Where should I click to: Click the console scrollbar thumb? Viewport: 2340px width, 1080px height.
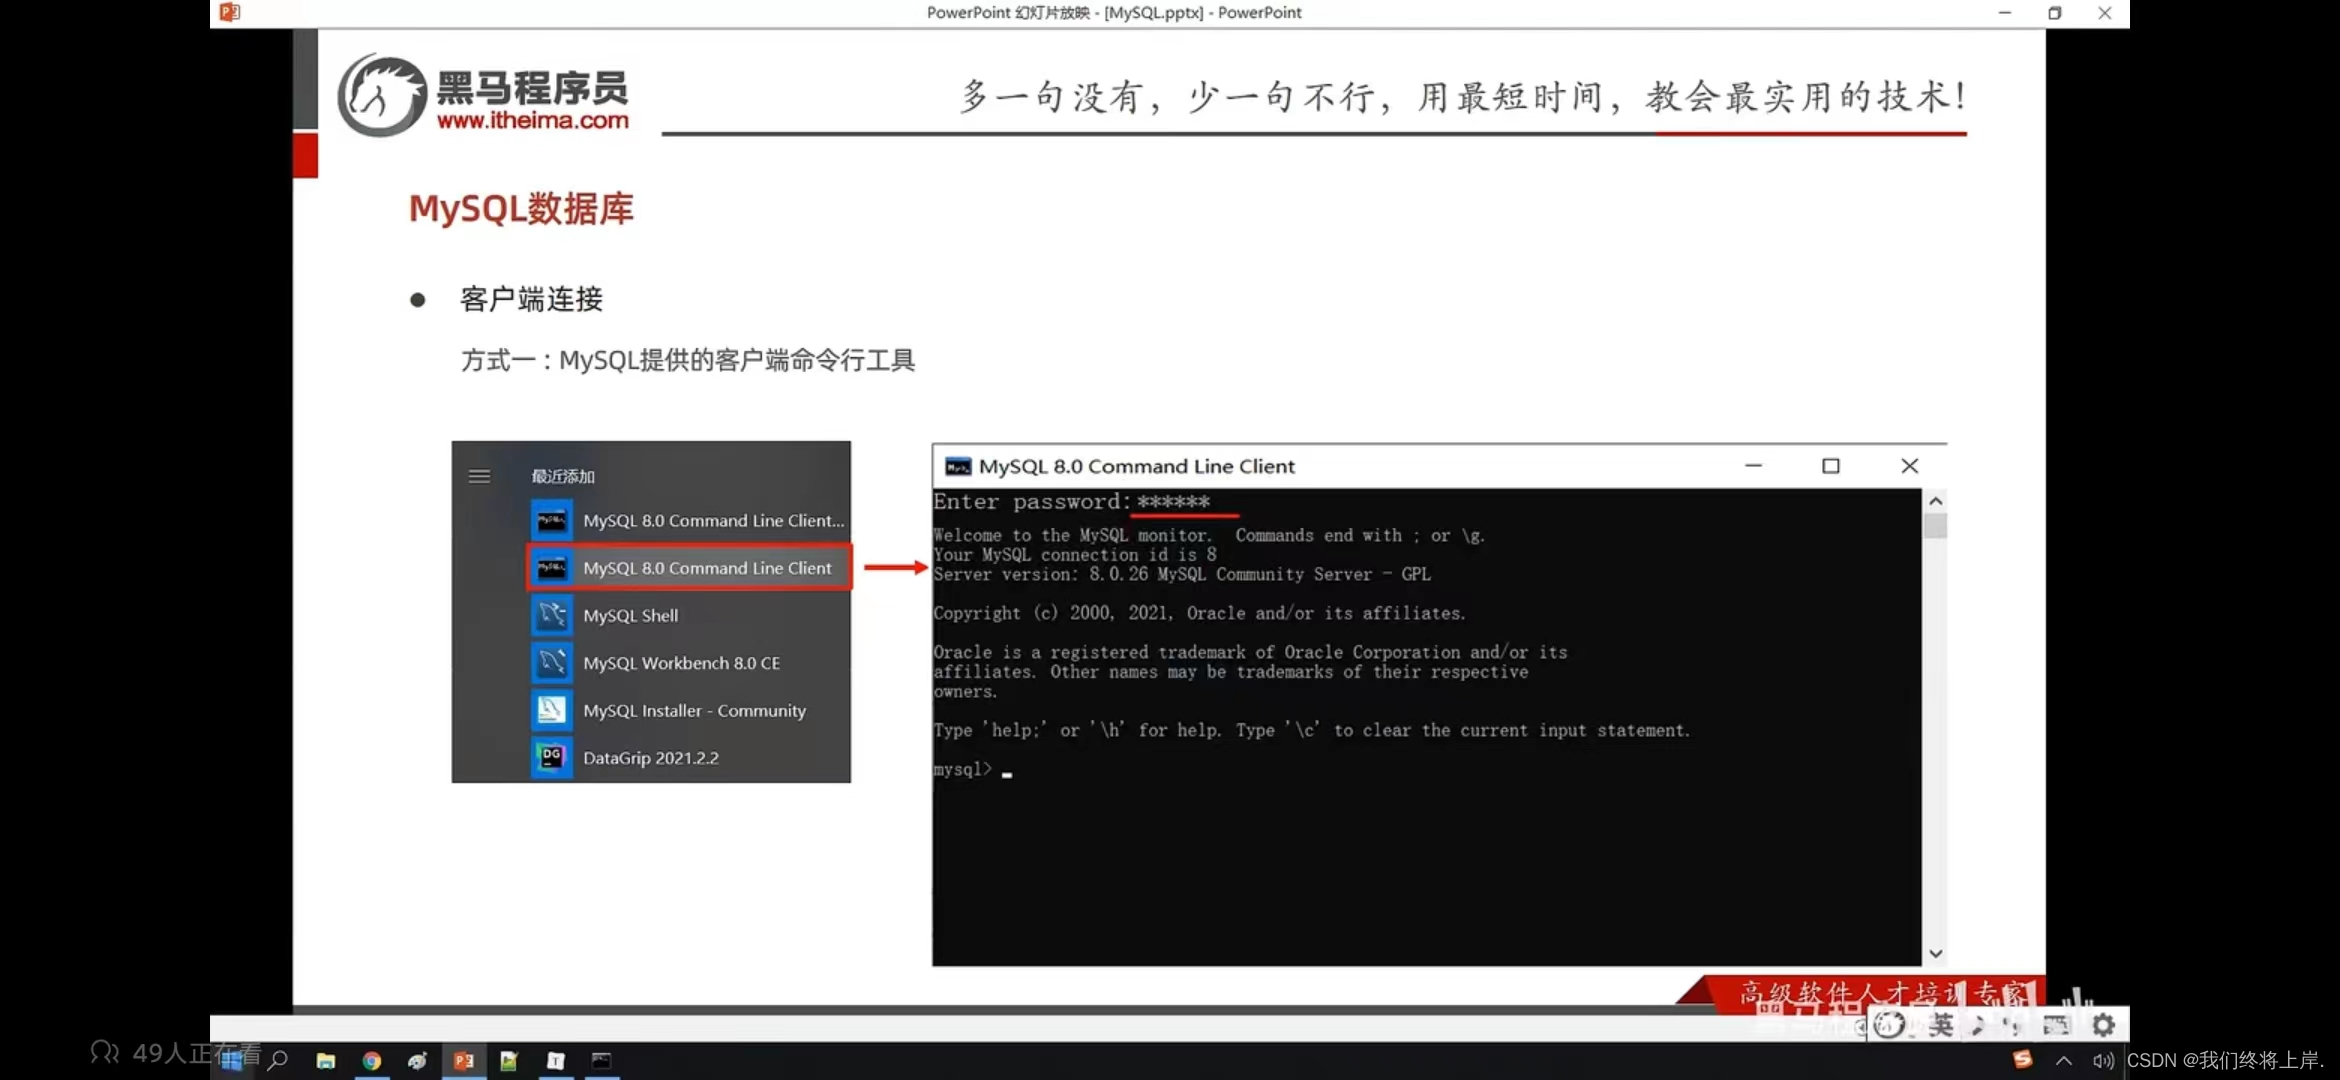1936,526
